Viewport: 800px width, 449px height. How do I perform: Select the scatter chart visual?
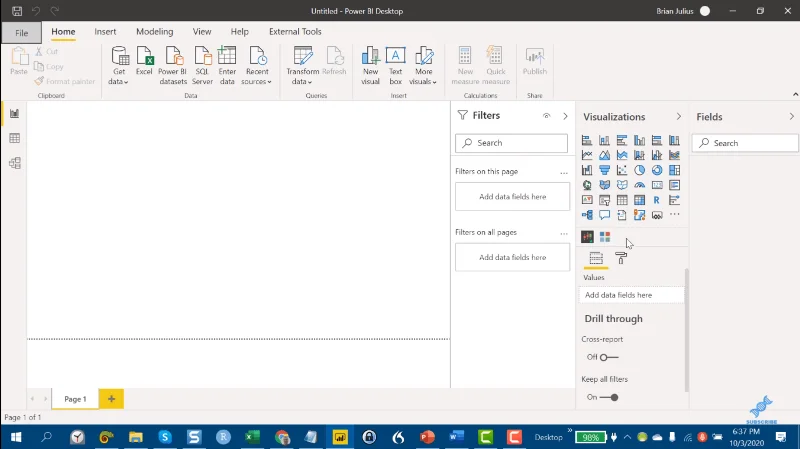[622, 170]
